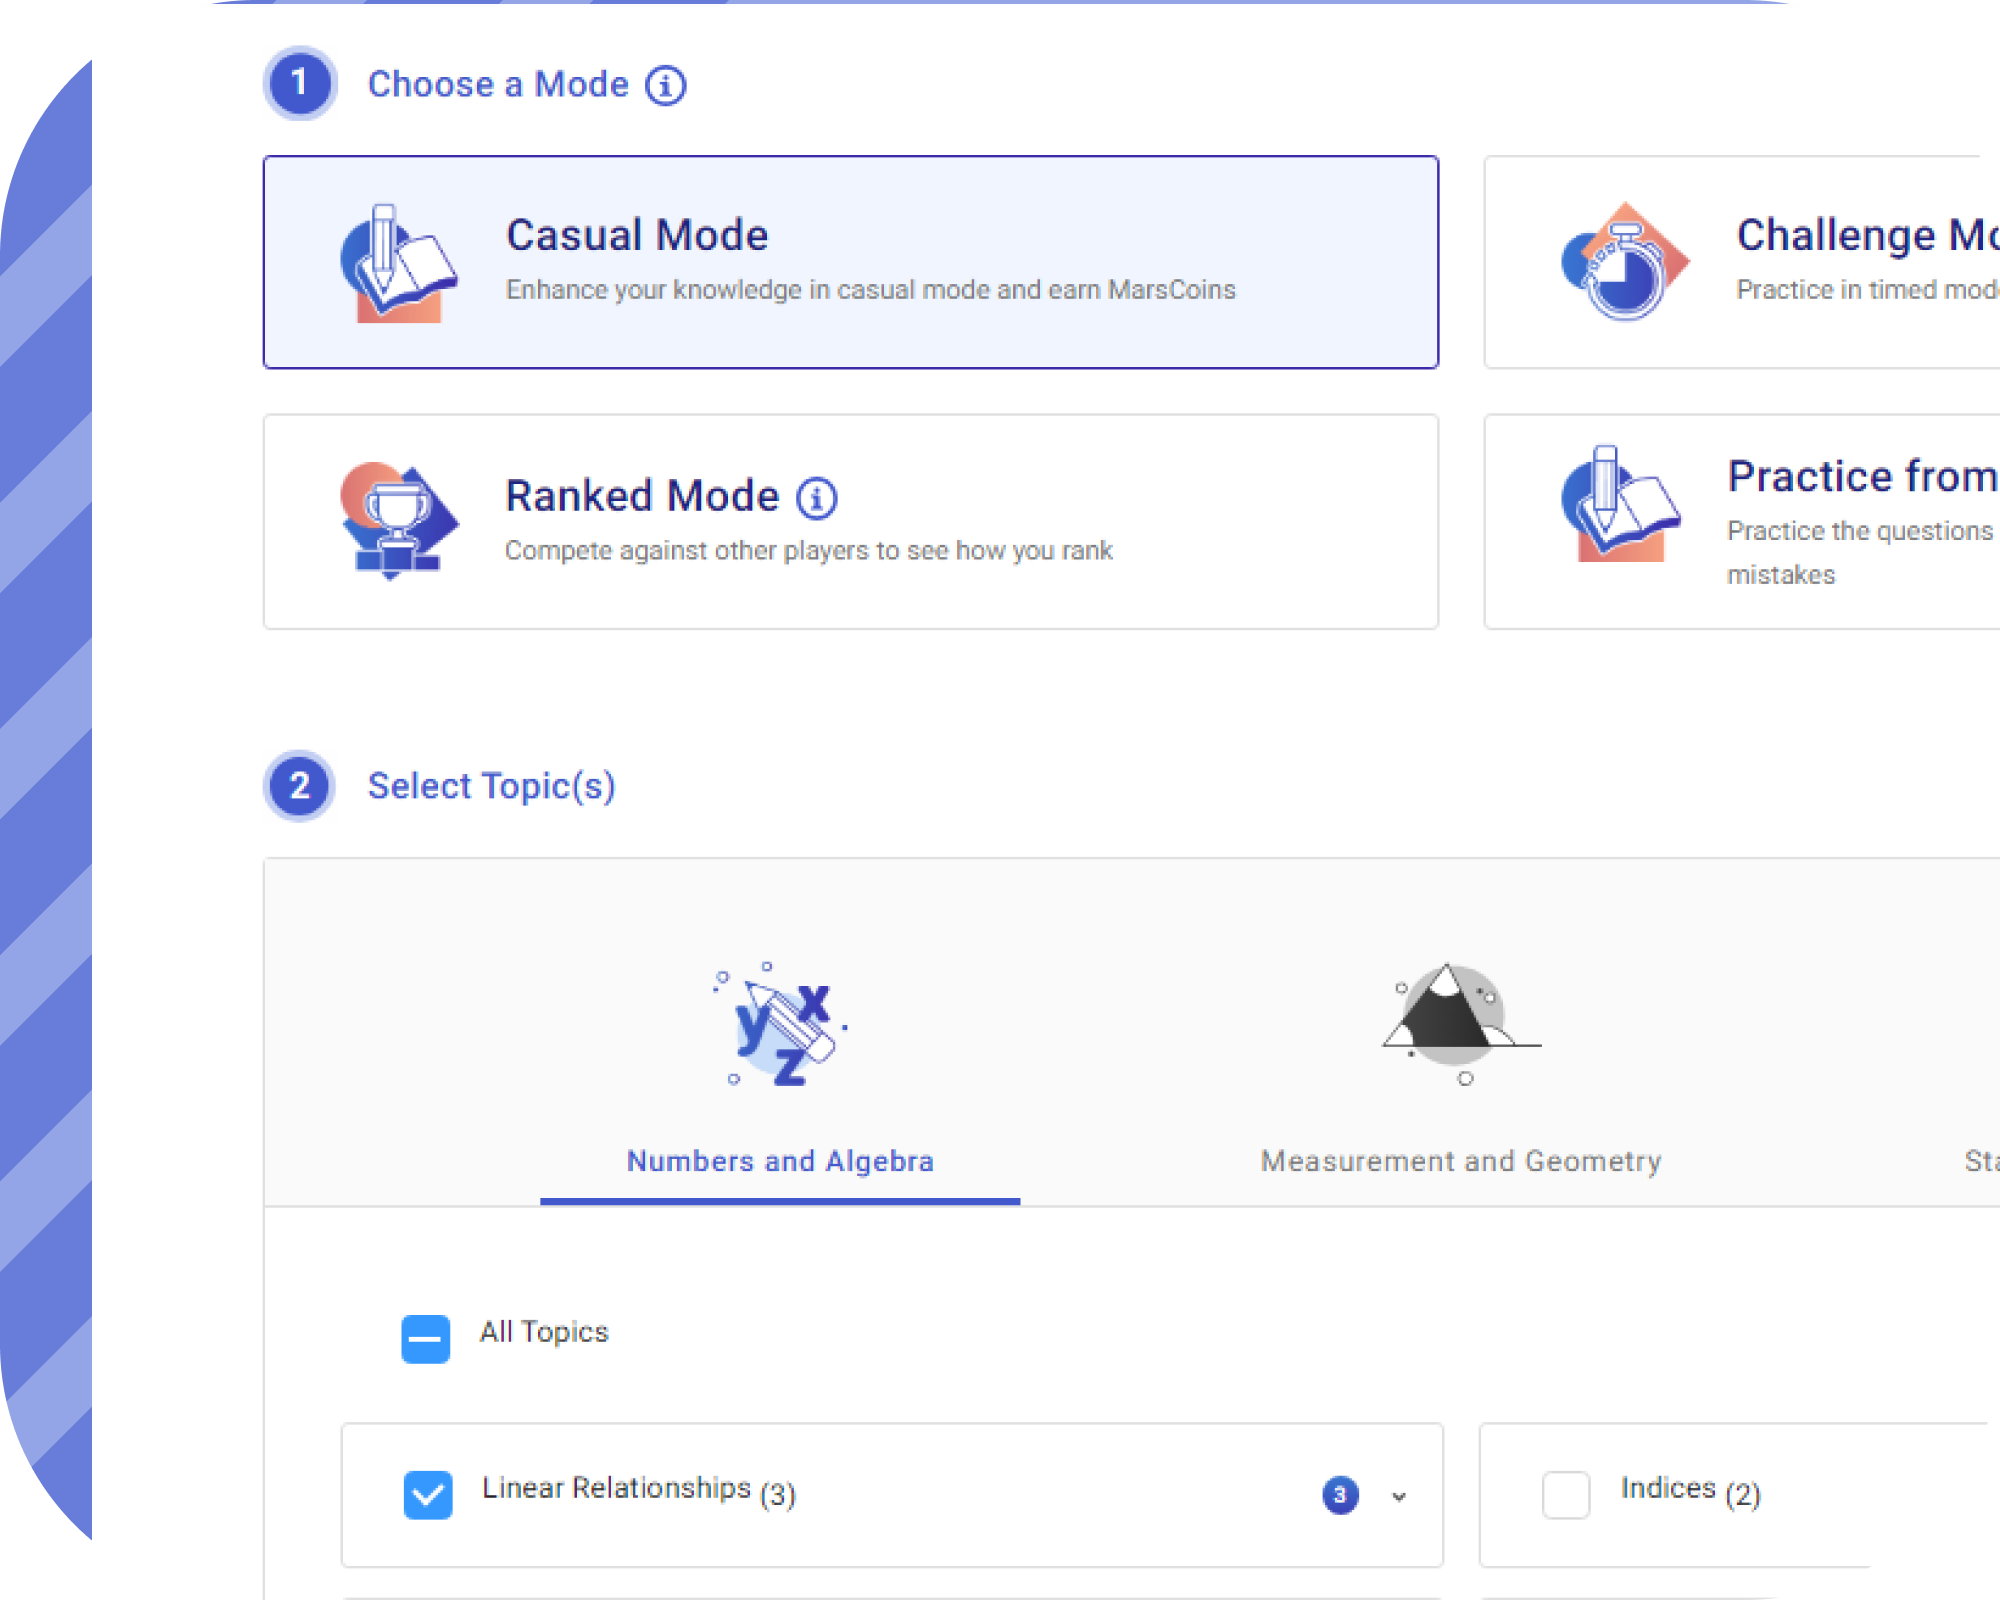Click the Challenge Mode stopwatch icon
This screenshot has width=2000, height=1600.
click(x=1625, y=262)
